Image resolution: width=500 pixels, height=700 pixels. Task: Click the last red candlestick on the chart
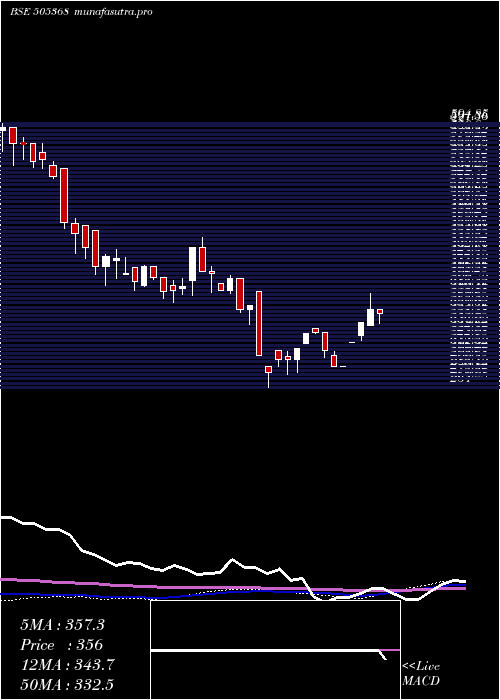tap(380, 311)
